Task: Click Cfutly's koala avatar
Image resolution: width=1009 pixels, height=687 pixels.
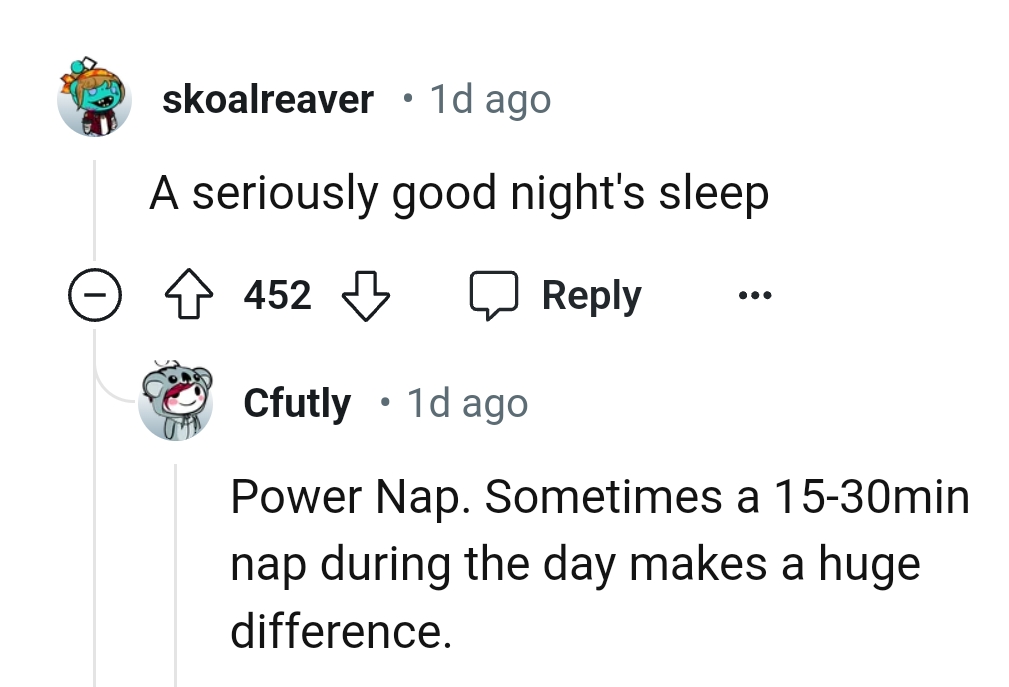Action: (x=176, y=402)
